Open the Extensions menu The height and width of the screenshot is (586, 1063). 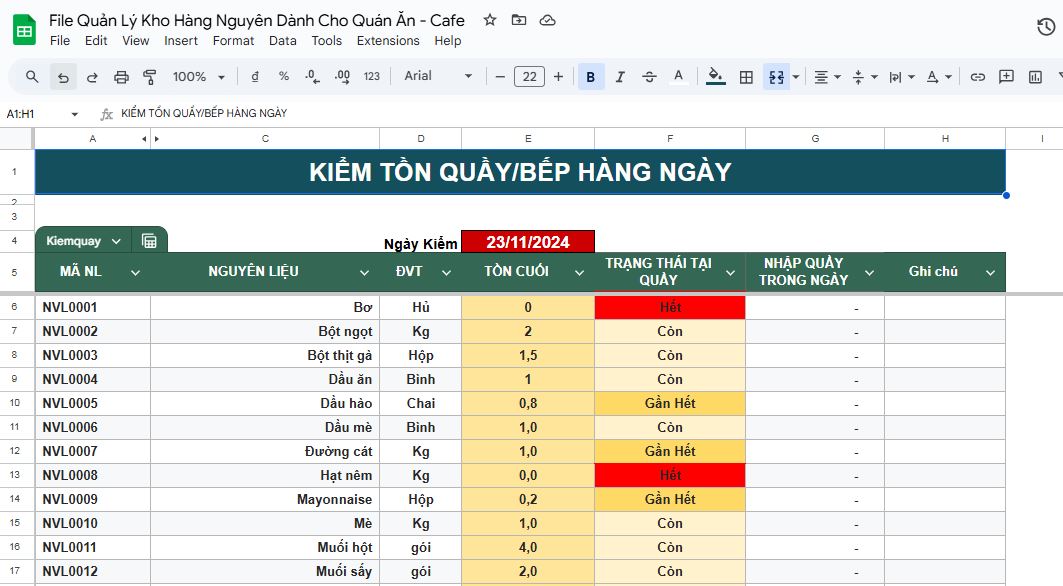coord(388,41)
